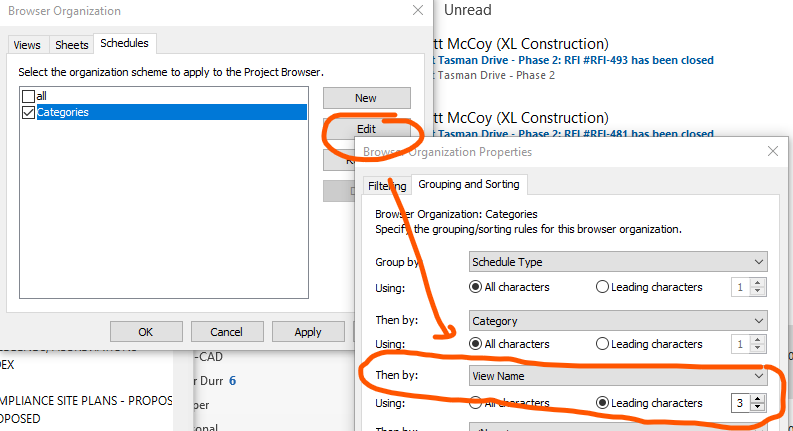Click the Apply button

tap(308, 332)
